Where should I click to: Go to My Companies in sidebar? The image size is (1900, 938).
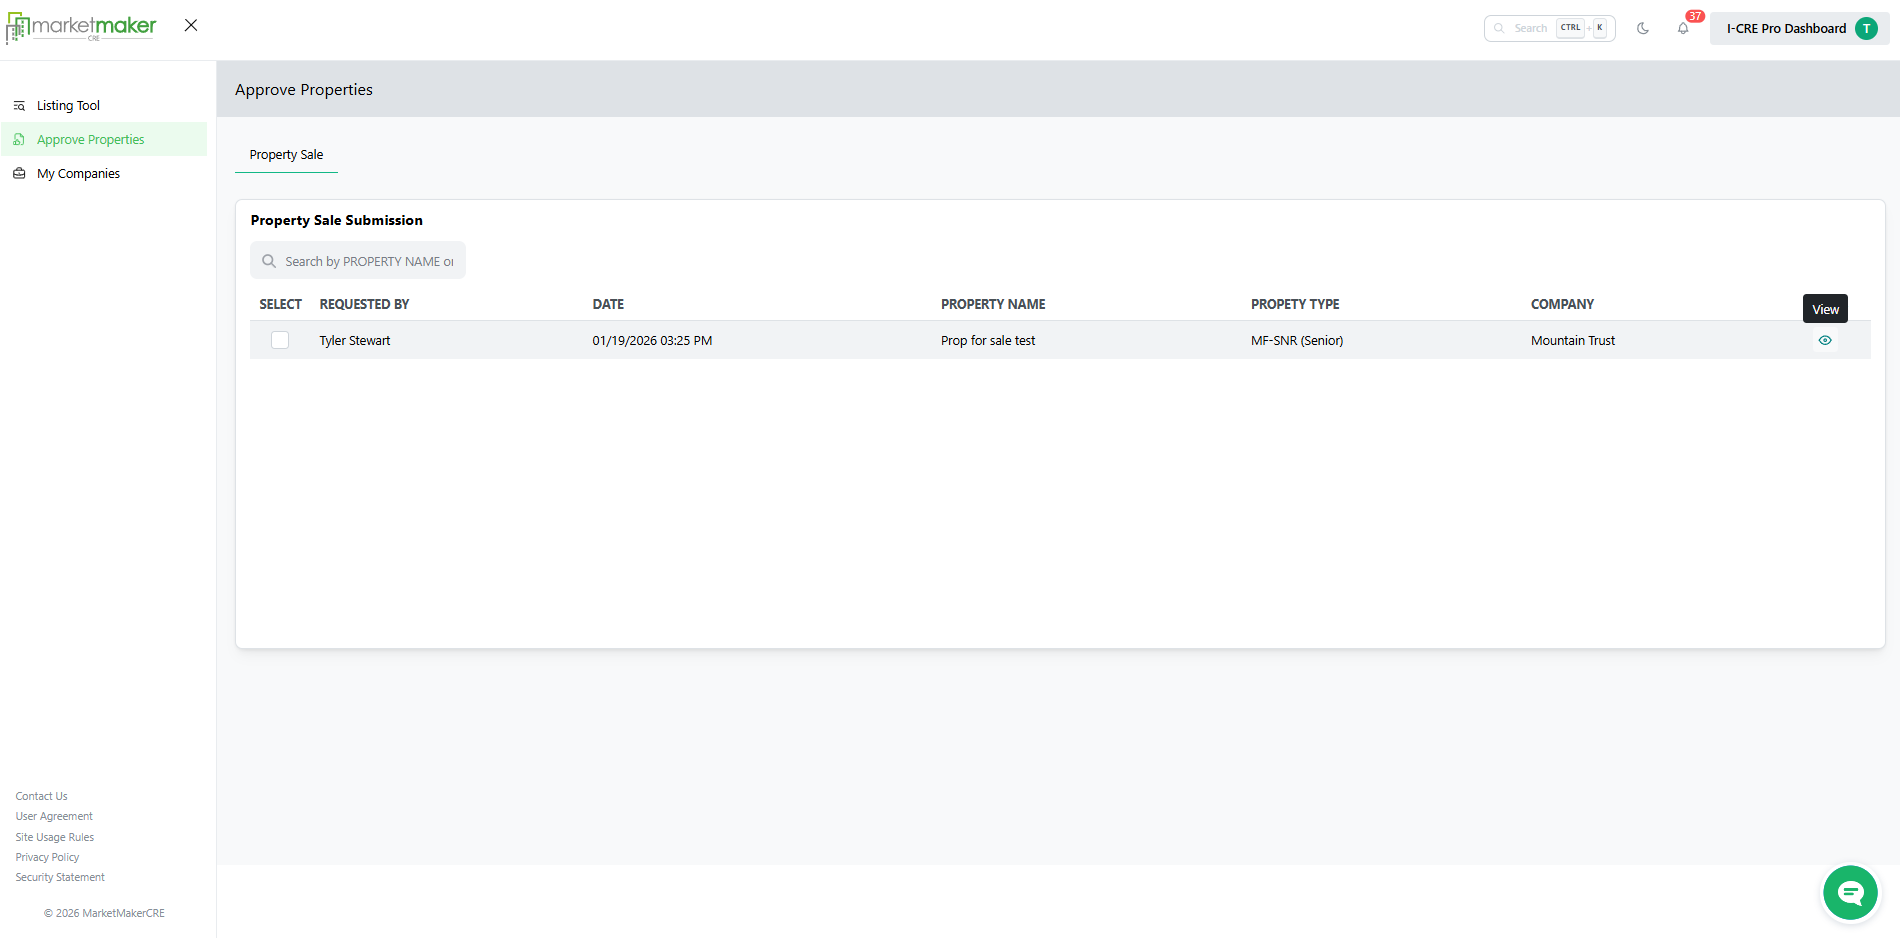click(x=78, y=174)
